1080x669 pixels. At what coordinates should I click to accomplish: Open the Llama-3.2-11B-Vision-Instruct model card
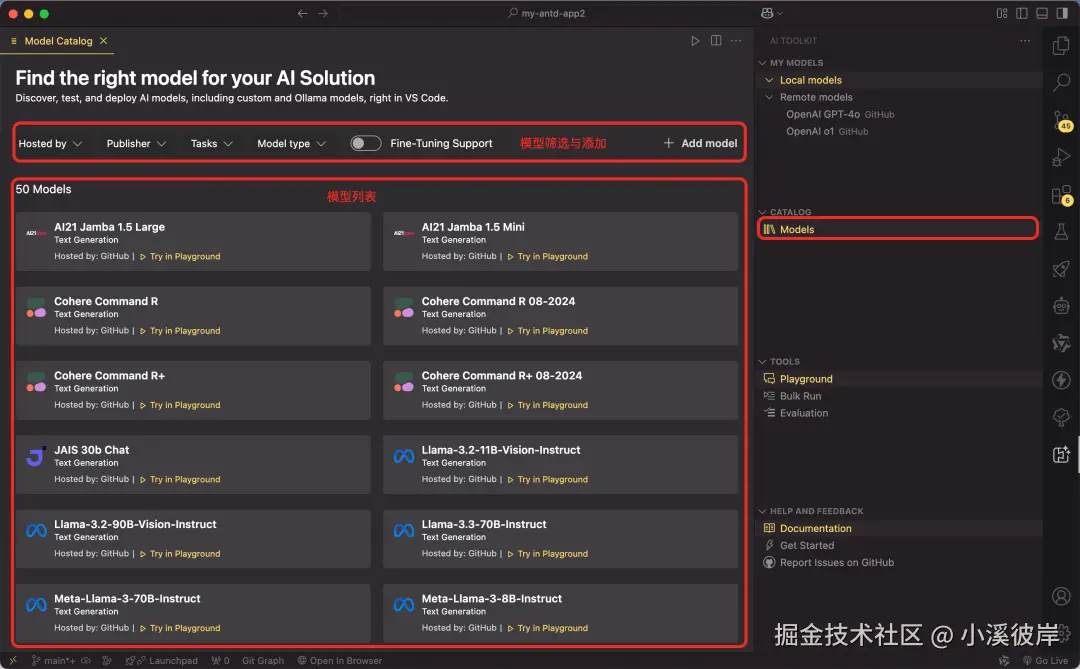(x=560, y=464)
